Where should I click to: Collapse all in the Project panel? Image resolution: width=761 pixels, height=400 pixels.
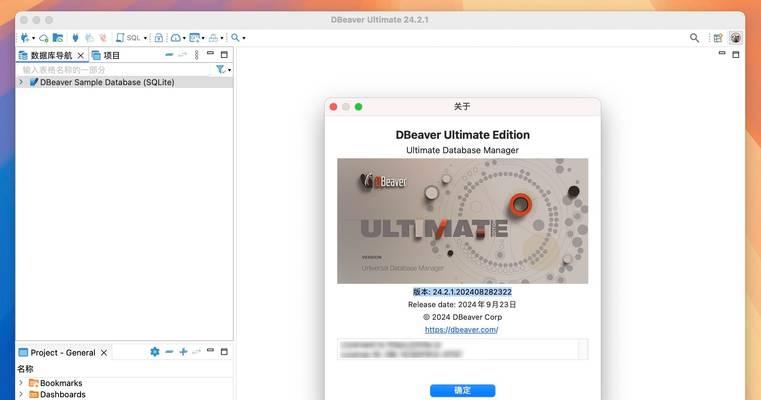coord(169,352)
